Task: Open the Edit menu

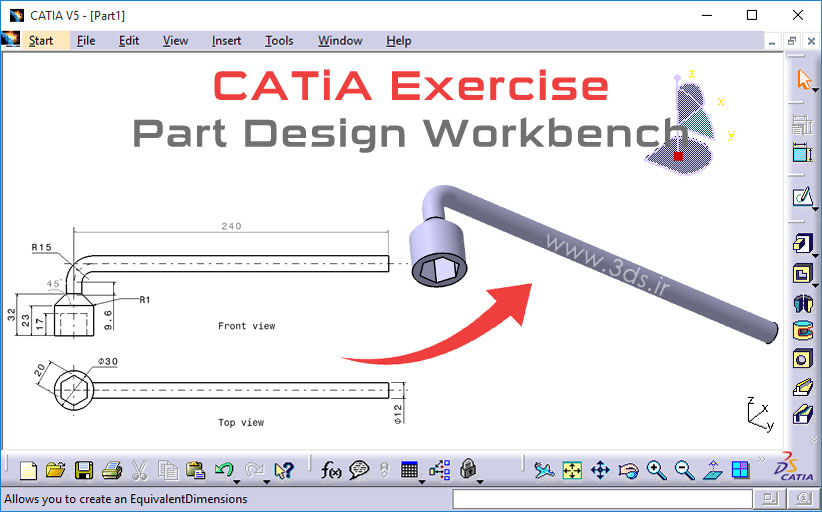Action: pos(129,41)
